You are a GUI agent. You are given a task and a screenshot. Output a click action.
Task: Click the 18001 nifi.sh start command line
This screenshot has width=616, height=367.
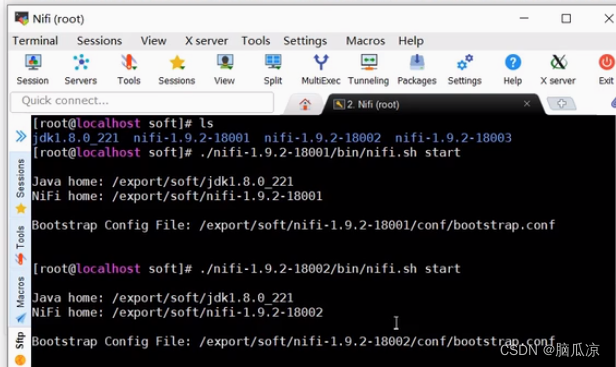coord(246,152)
